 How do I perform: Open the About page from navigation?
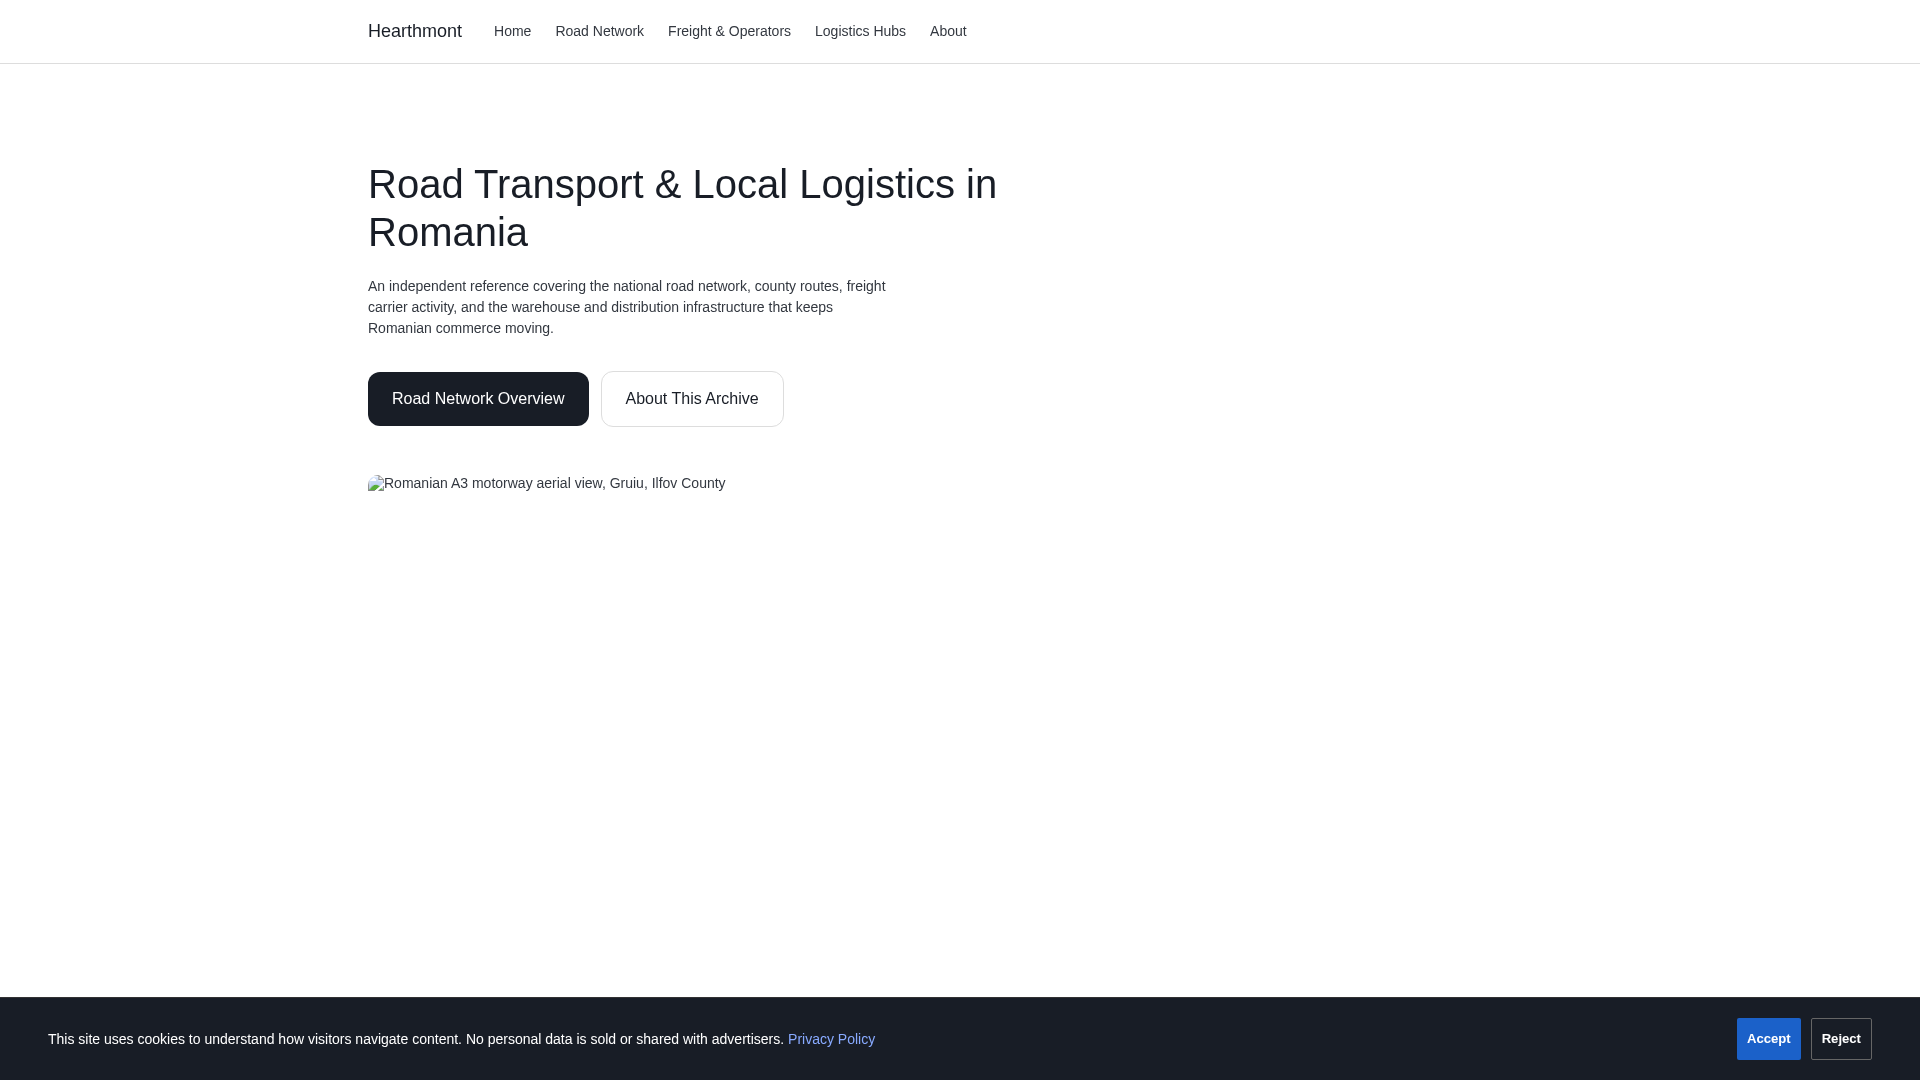pyautogui.click(x=948, y=31)
